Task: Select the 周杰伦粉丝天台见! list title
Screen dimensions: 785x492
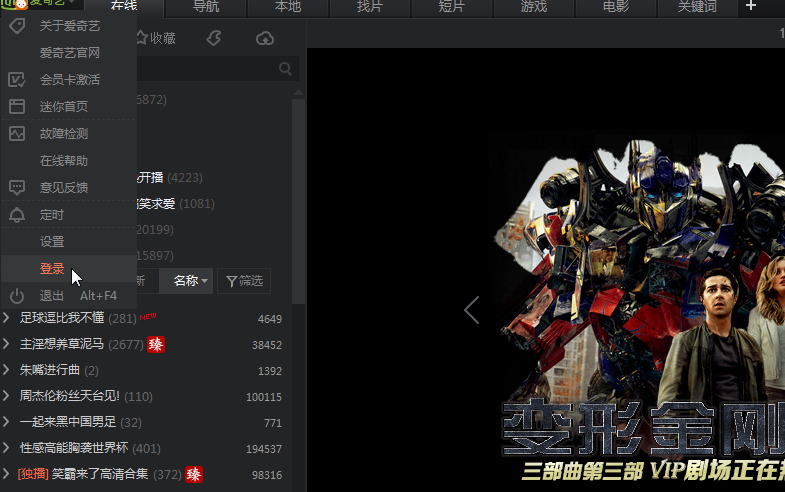Action: 70,396
